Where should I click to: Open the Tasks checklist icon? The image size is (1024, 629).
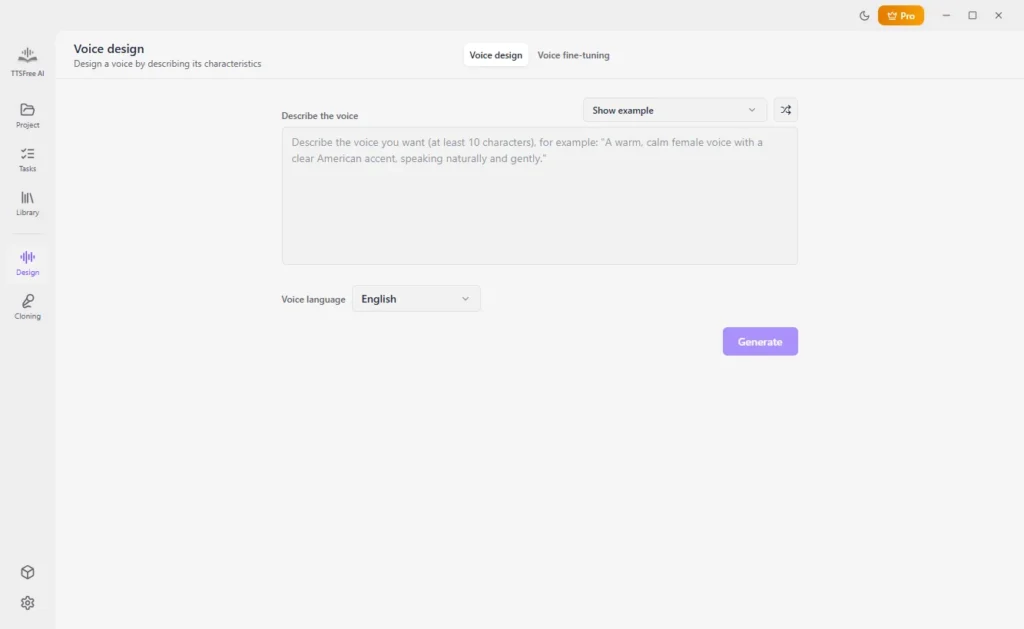tap(27, 153)
